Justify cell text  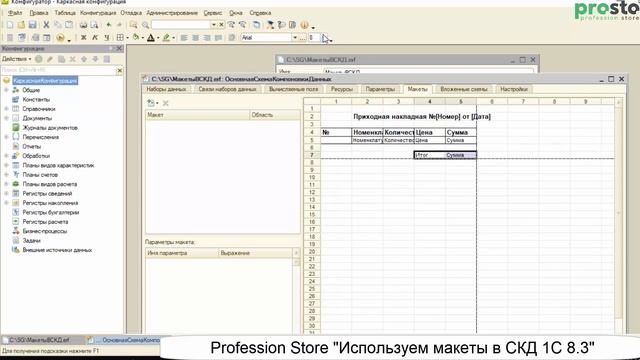(218, 38)
